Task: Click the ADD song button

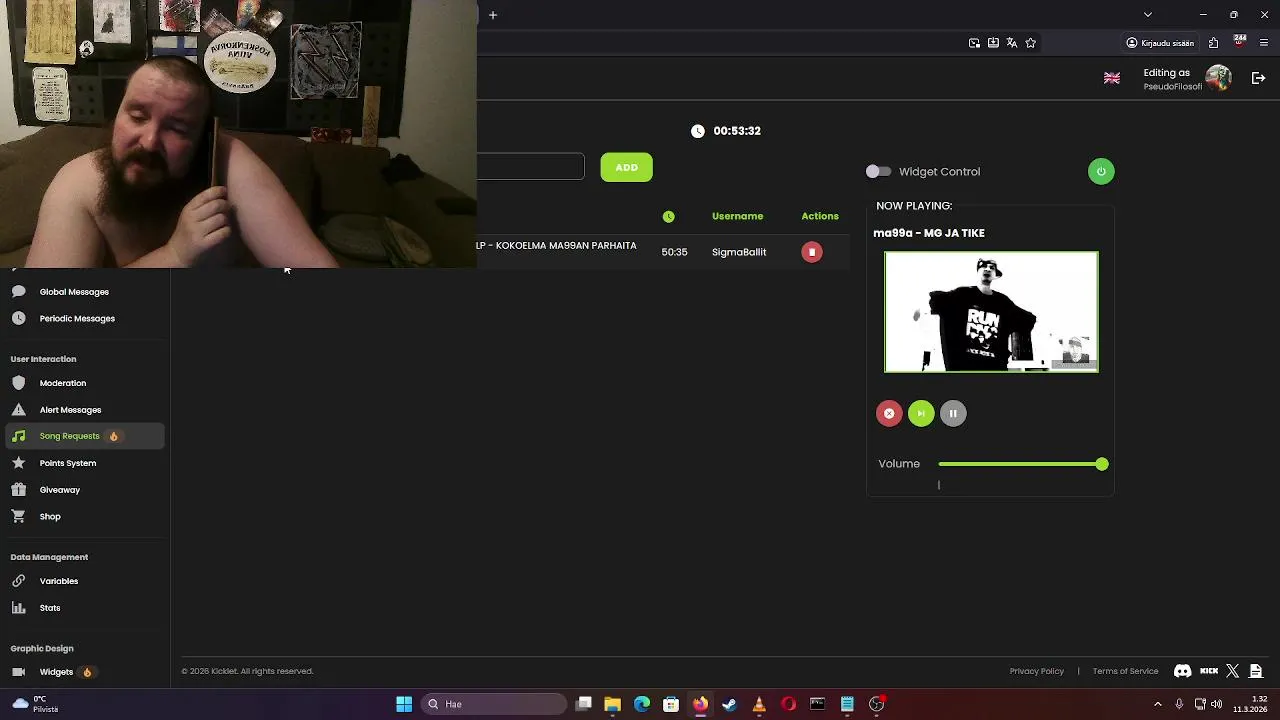Action: 627,168
